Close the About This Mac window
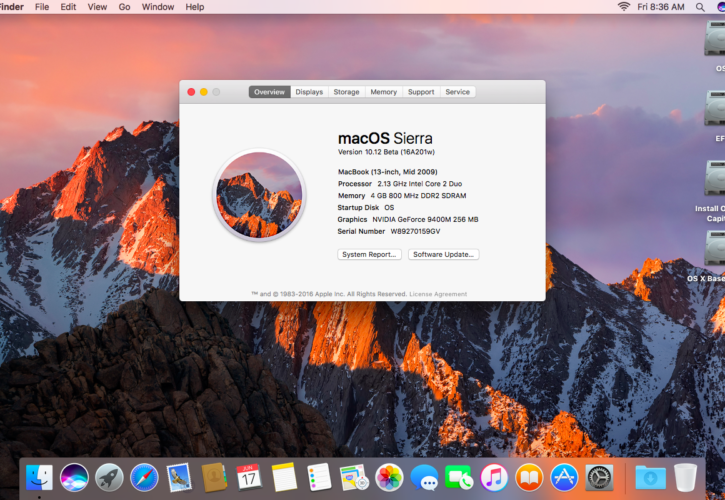Viewport: 725px width, 500px height. [x=191, y=92]
